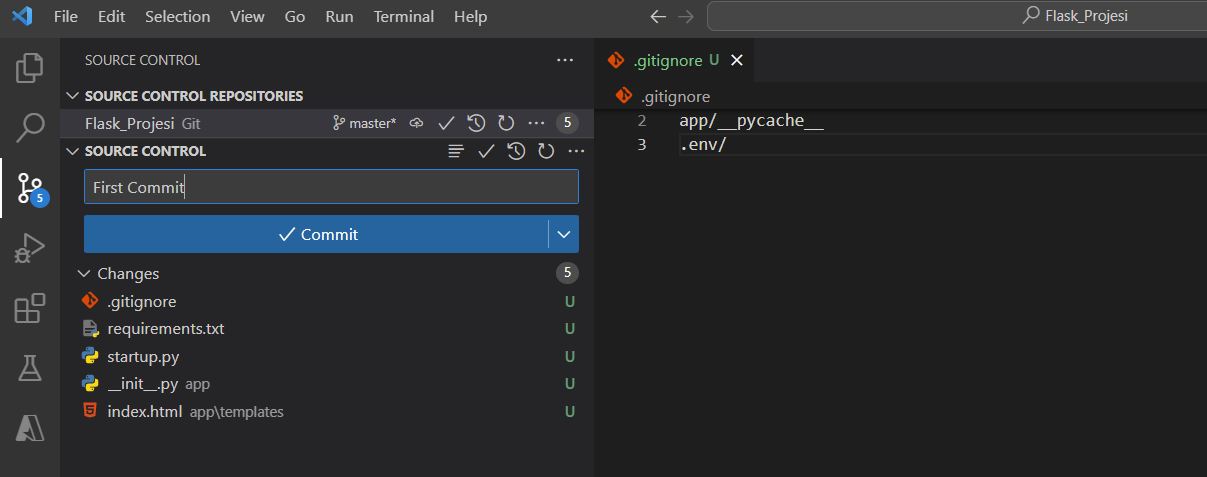Toggle the view as tree/list icon
Screen dimensions: 1207x477
tap(456, 151)
